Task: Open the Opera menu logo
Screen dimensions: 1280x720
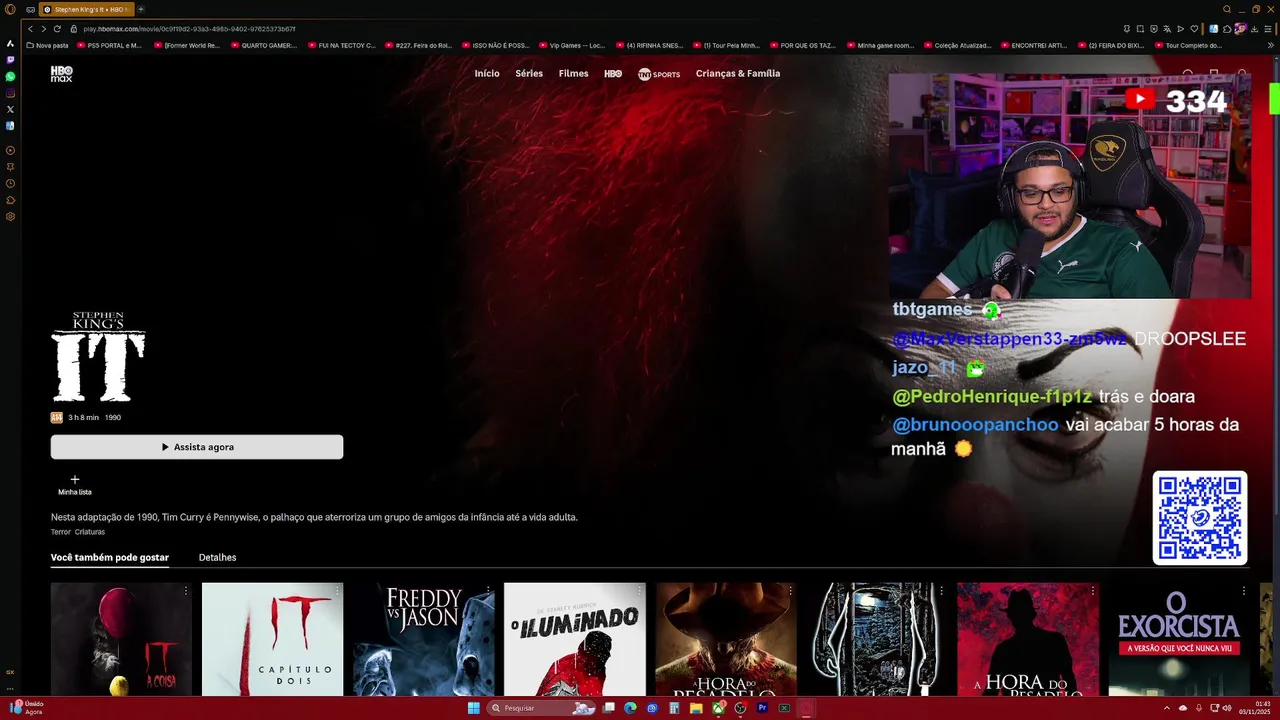Action: coord(10,9)
